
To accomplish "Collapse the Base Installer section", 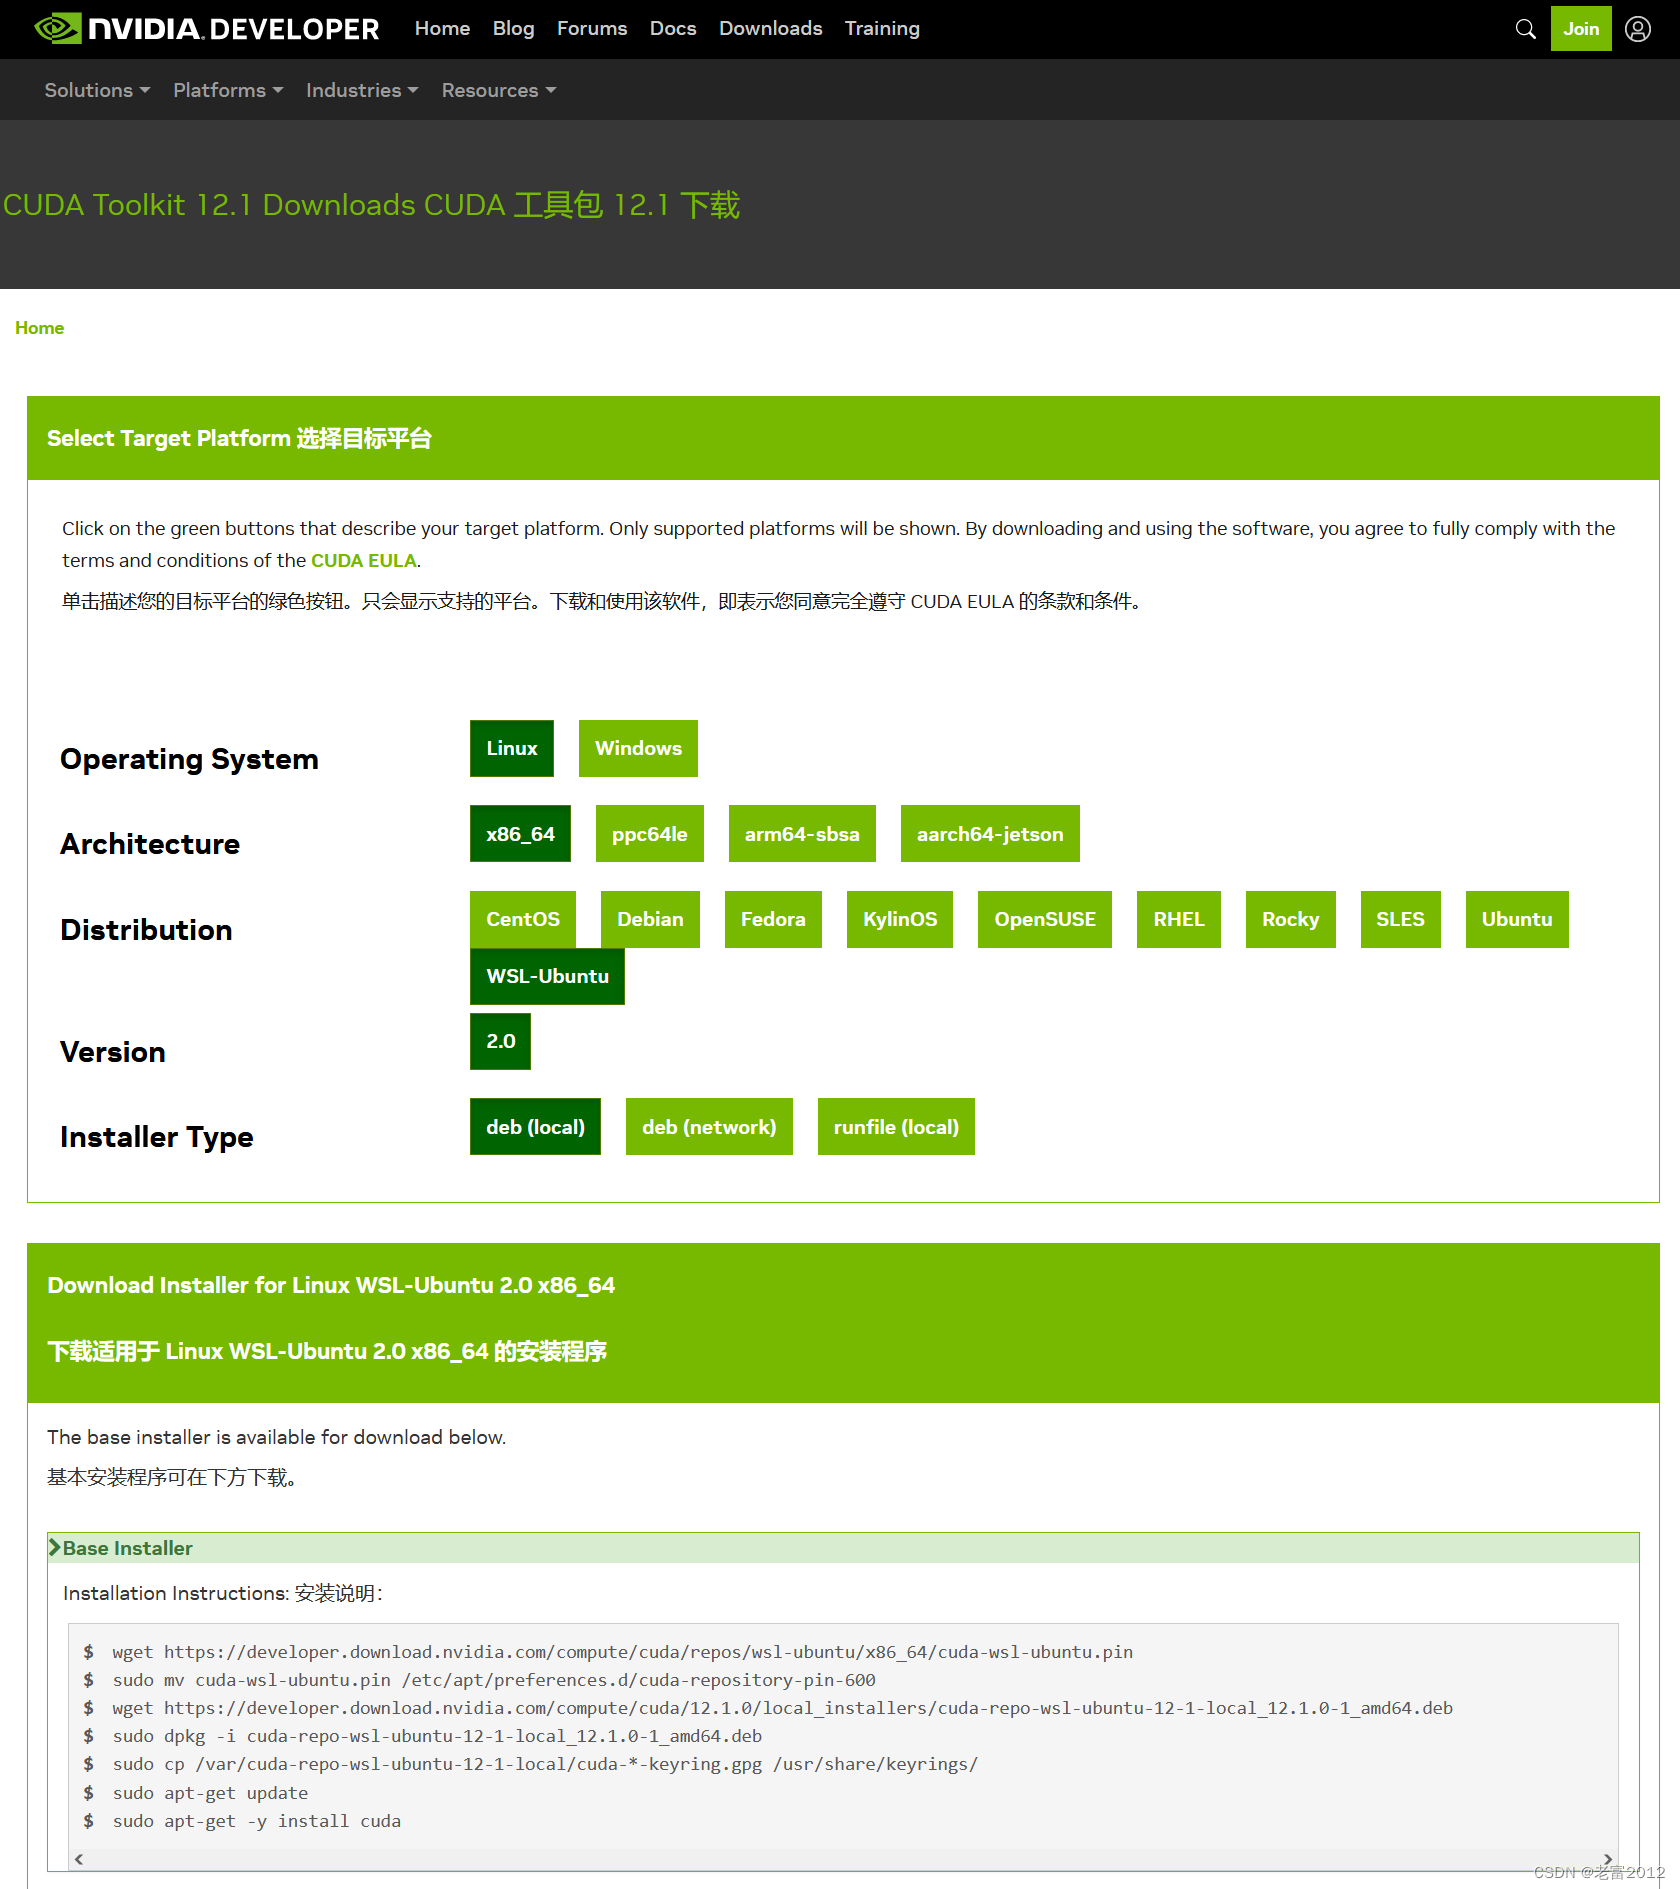I will click(843, 1548).
